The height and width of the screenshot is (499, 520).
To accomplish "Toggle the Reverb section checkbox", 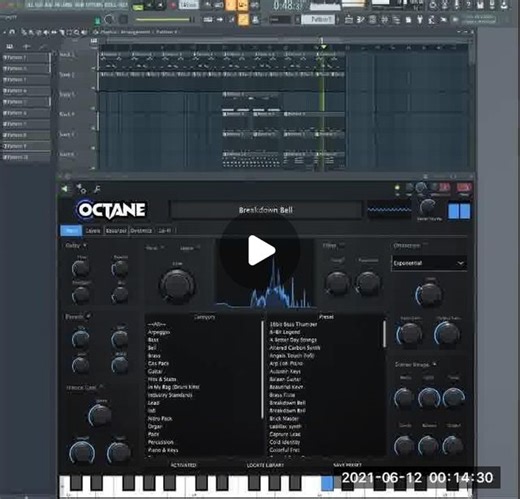I will (x=89, y=316).
